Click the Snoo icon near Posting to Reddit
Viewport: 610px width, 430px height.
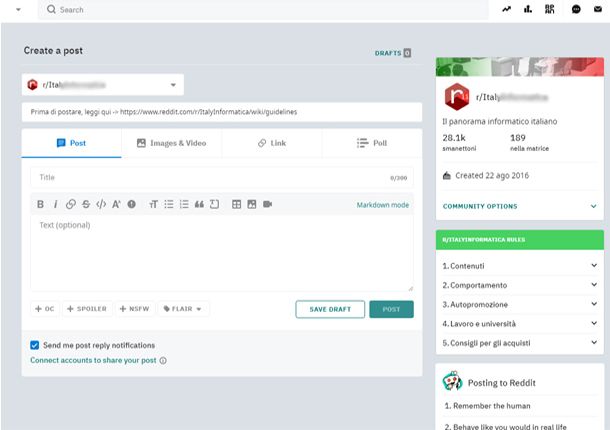coord(452,381)
